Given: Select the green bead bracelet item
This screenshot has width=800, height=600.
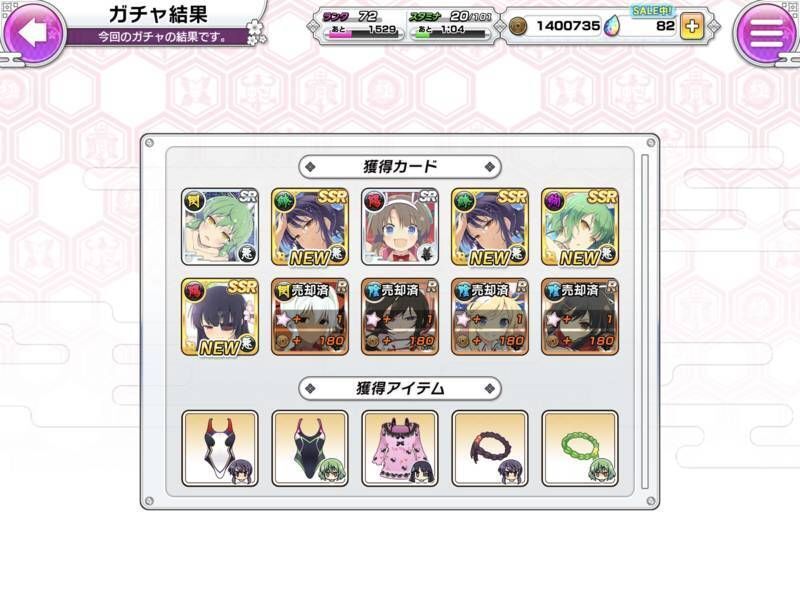Looking at the screenshot, I should (x=580, y=448).
